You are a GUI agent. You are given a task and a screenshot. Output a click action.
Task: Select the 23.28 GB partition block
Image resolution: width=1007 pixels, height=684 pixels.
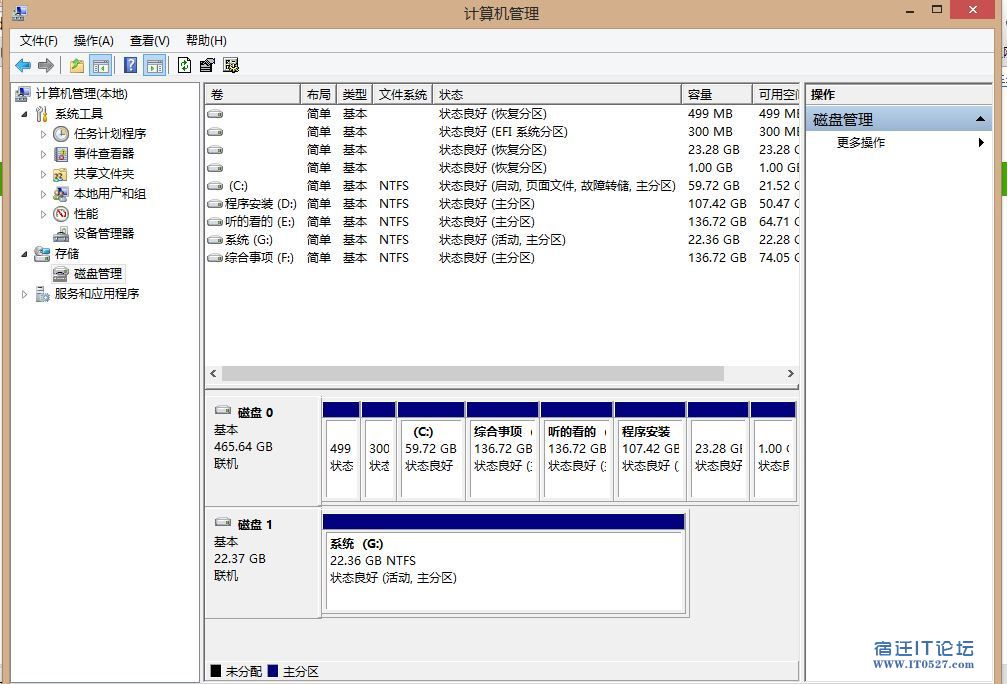tap(718, 451)
